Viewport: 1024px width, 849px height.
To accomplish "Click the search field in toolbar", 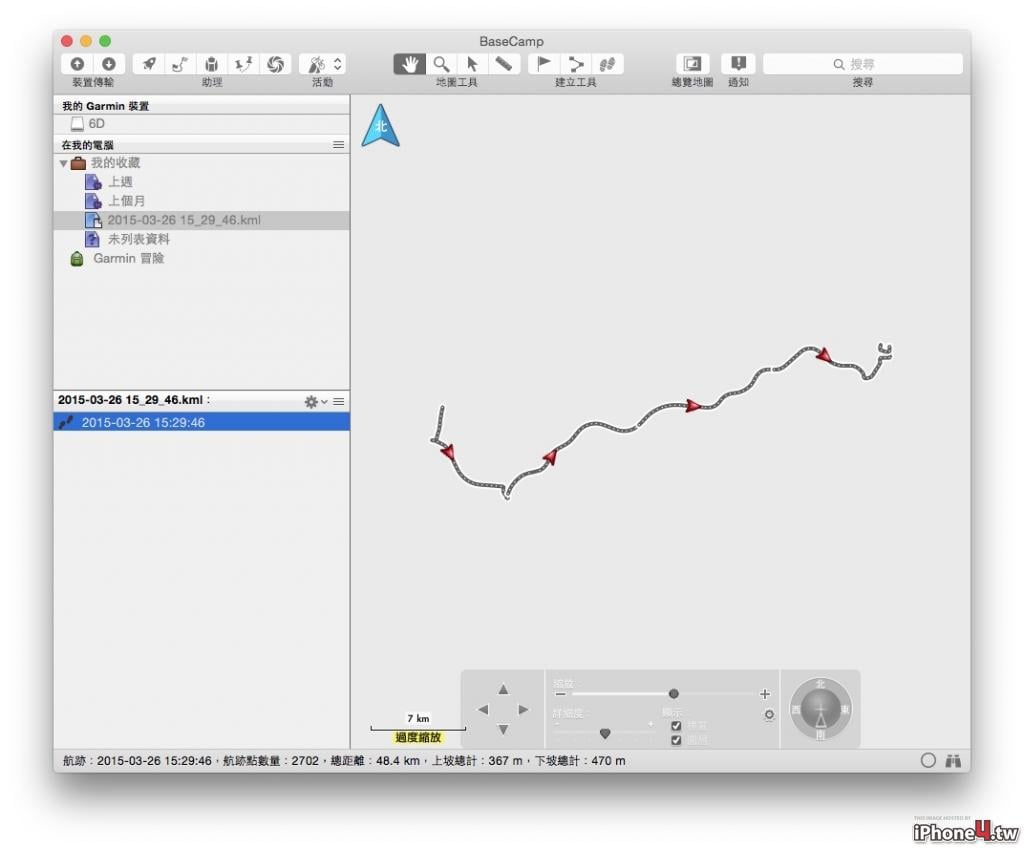I will click(863, 64).
